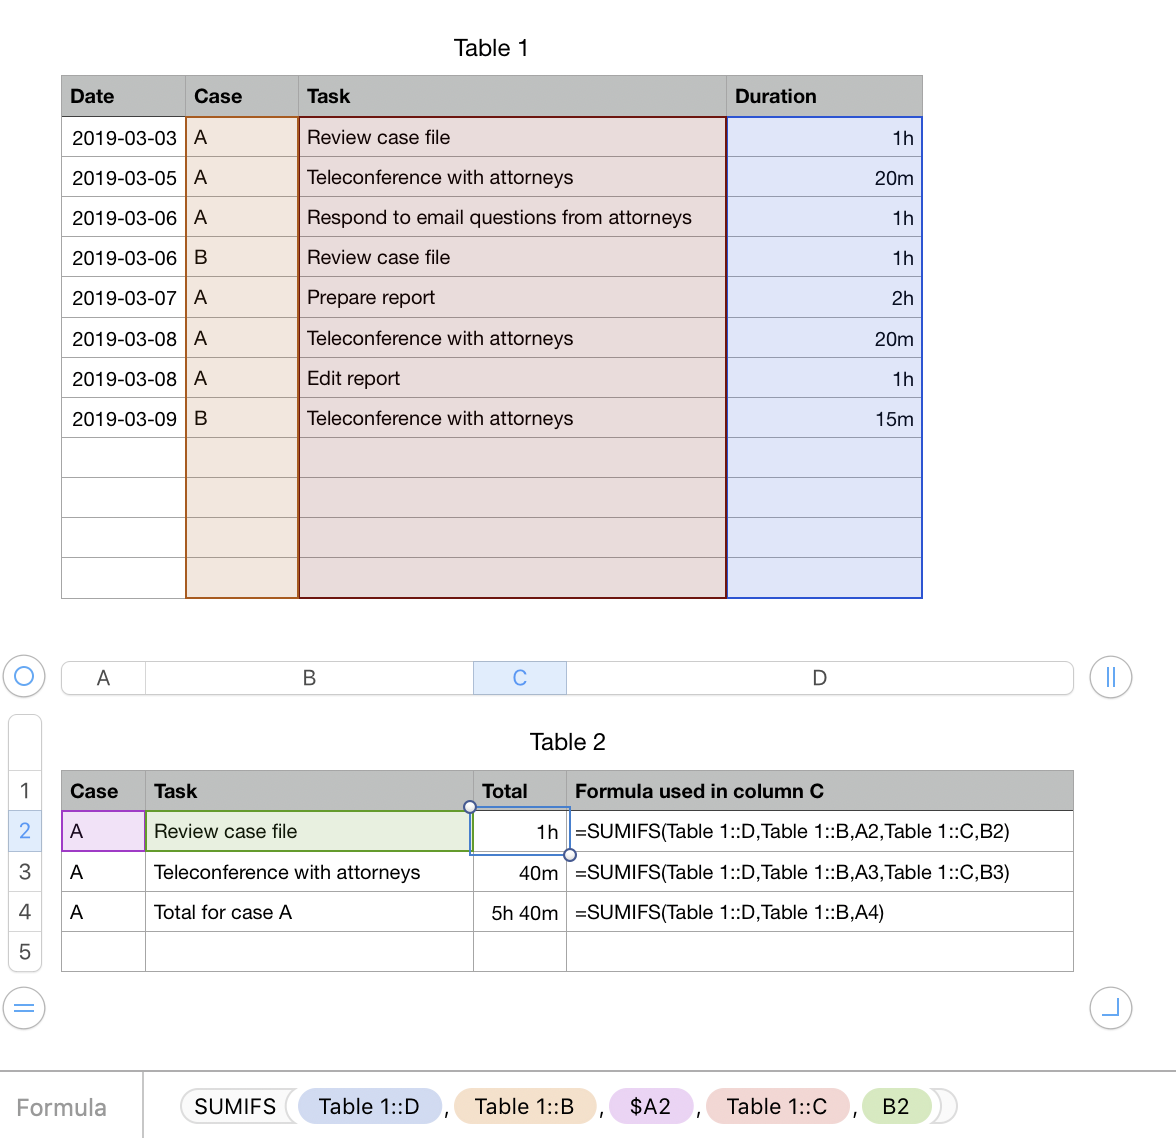Click the $A2 reference token
Viewport: 1176px width, 1138px height.
(650, 1106)
